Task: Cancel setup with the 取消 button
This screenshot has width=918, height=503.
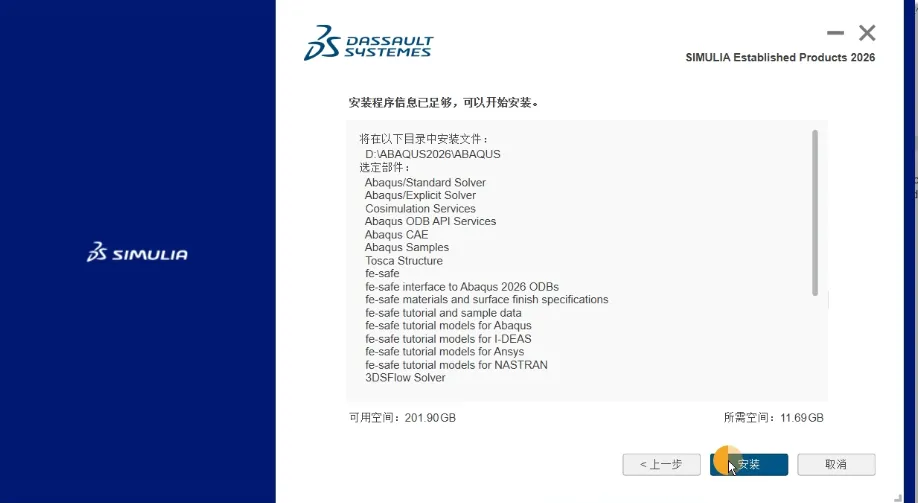Action: point(836,464)
